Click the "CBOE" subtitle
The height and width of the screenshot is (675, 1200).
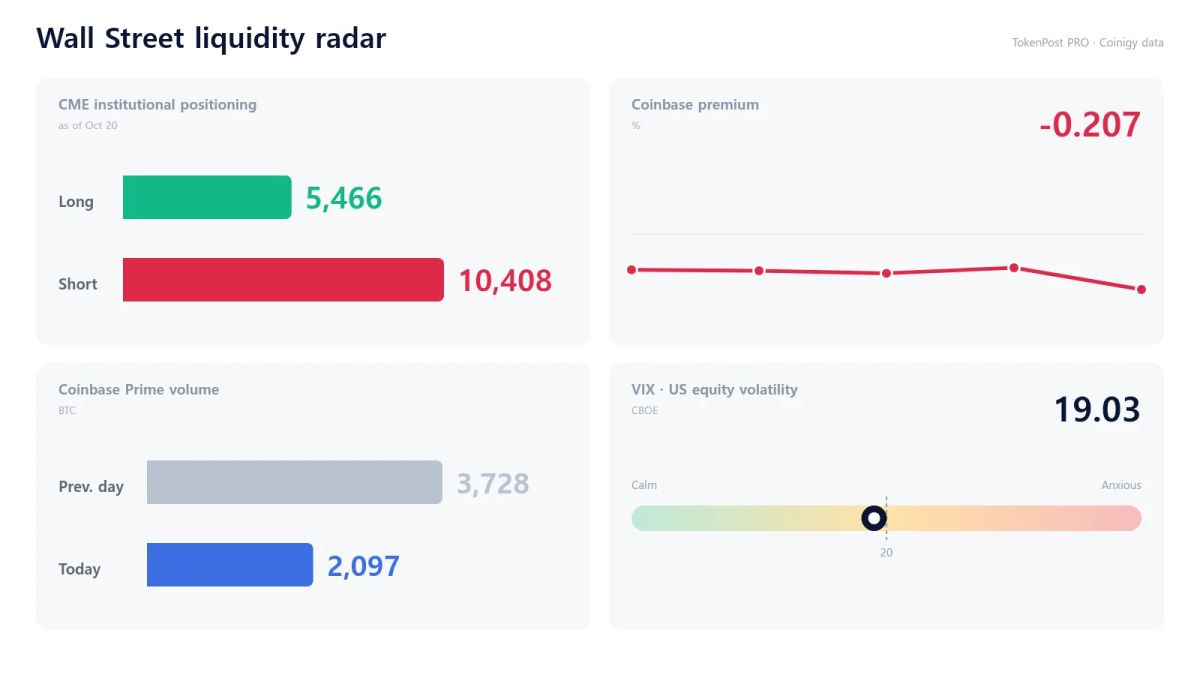[645, 410]
